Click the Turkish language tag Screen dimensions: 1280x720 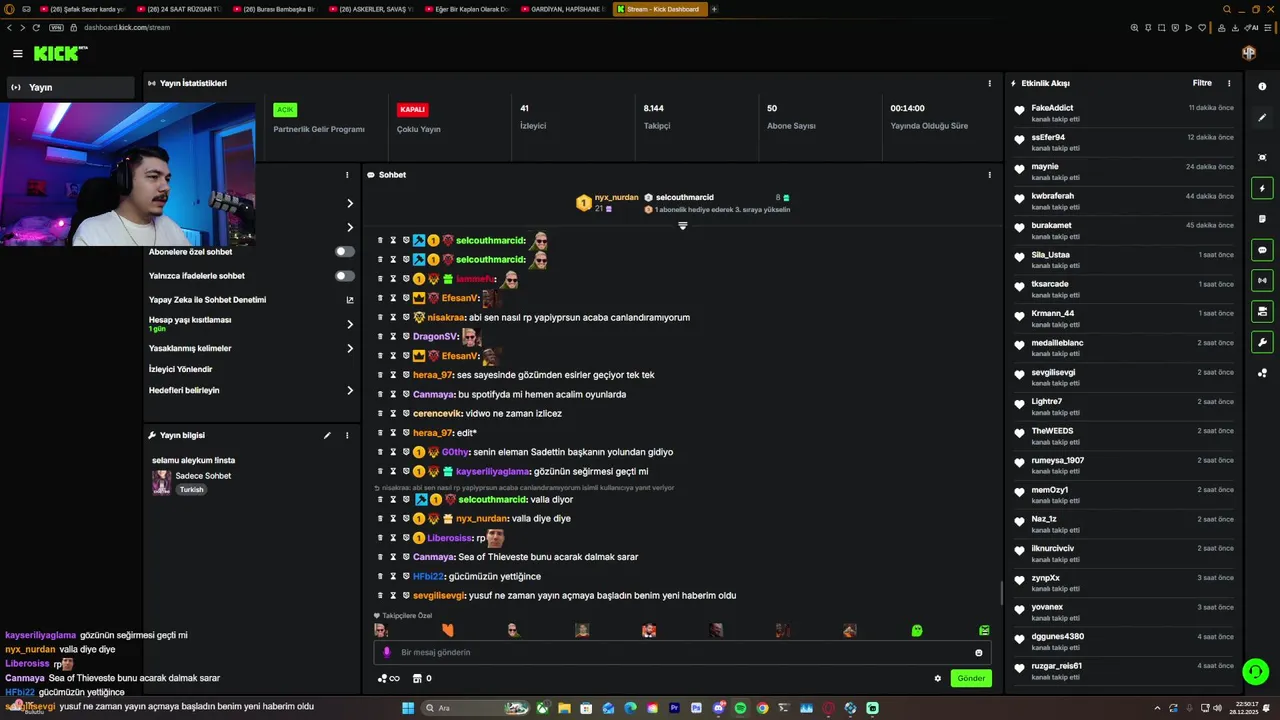tap(191, 490)
